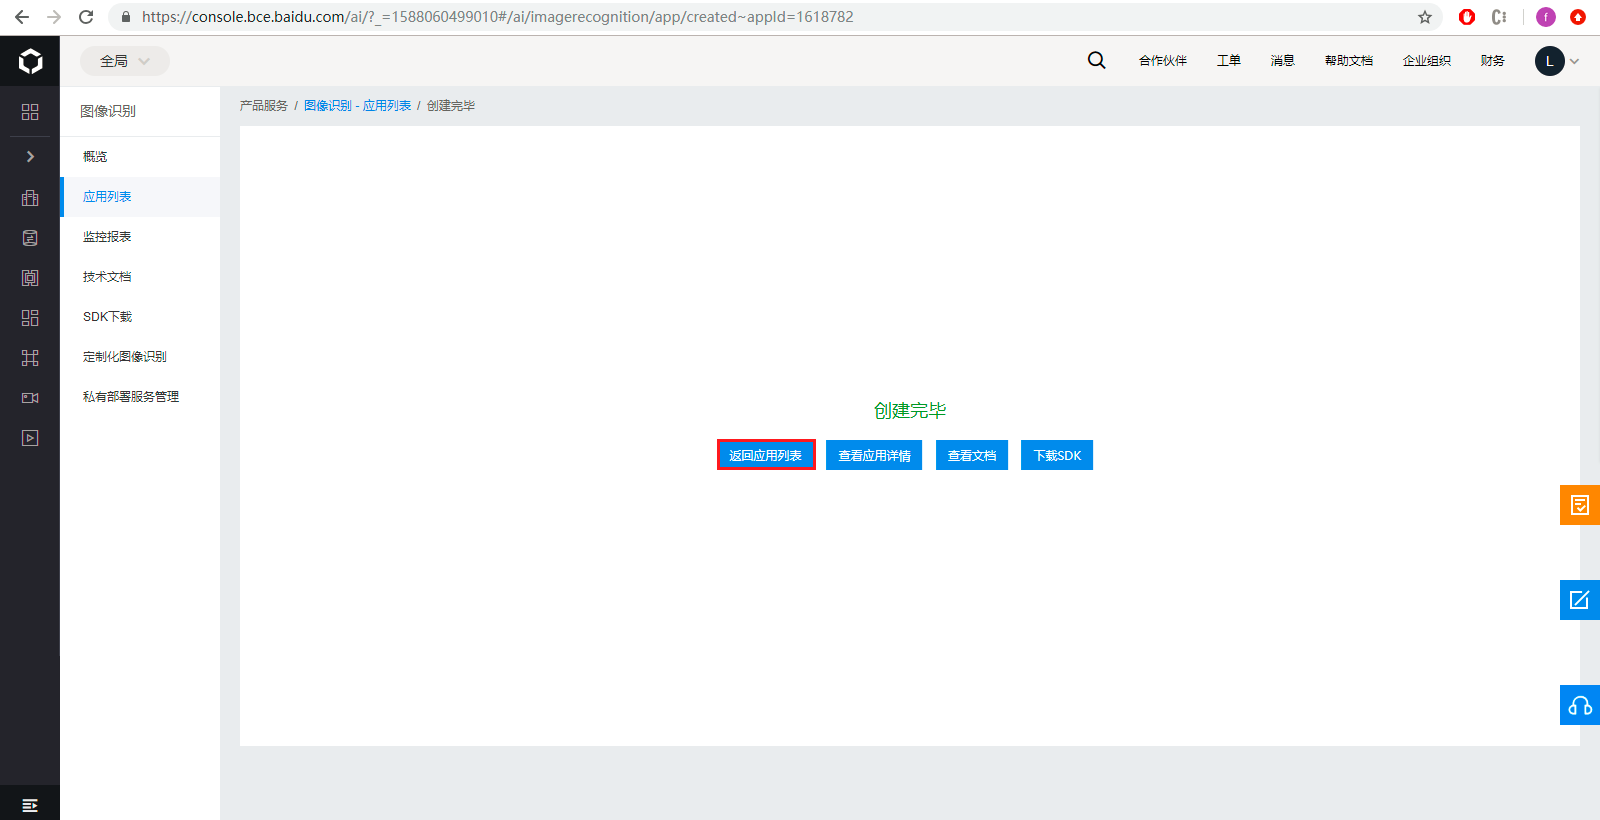Viewport: 1600px width, 820px height.
Task: Click the 图像识别 sidebar heading
Action: pyautogui.click(x=108, y=111)
